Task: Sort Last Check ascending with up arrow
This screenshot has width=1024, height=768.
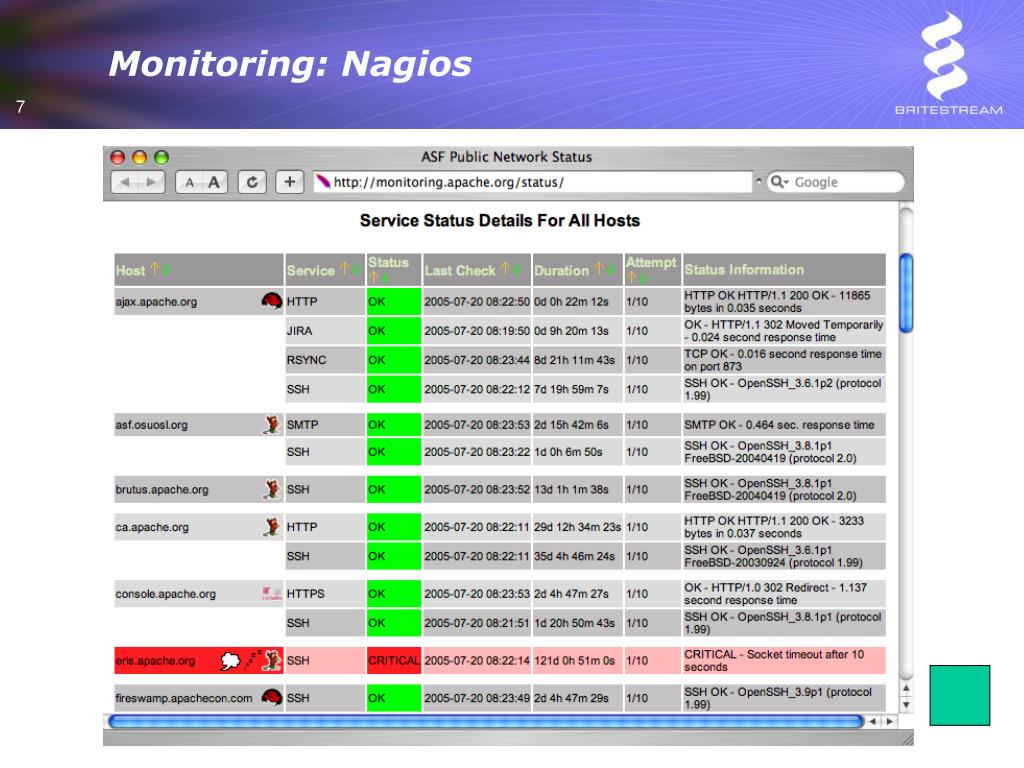Action: click(505, 268)
